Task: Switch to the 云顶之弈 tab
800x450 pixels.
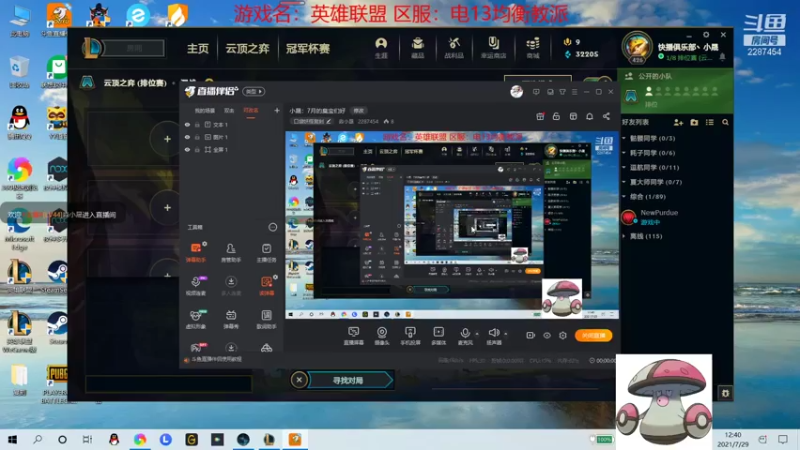Action: pos(247,48)
